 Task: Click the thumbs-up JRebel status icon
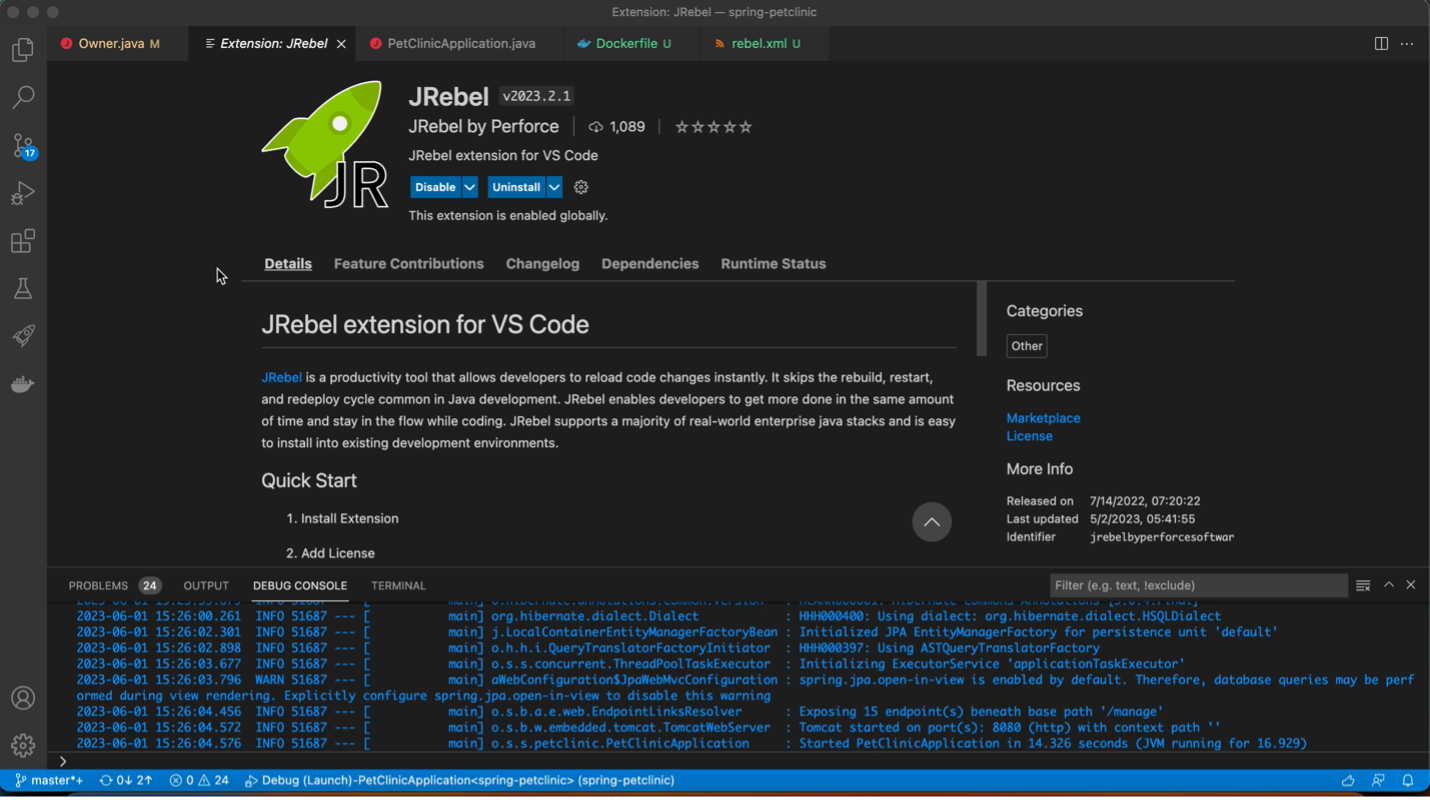1348,780
